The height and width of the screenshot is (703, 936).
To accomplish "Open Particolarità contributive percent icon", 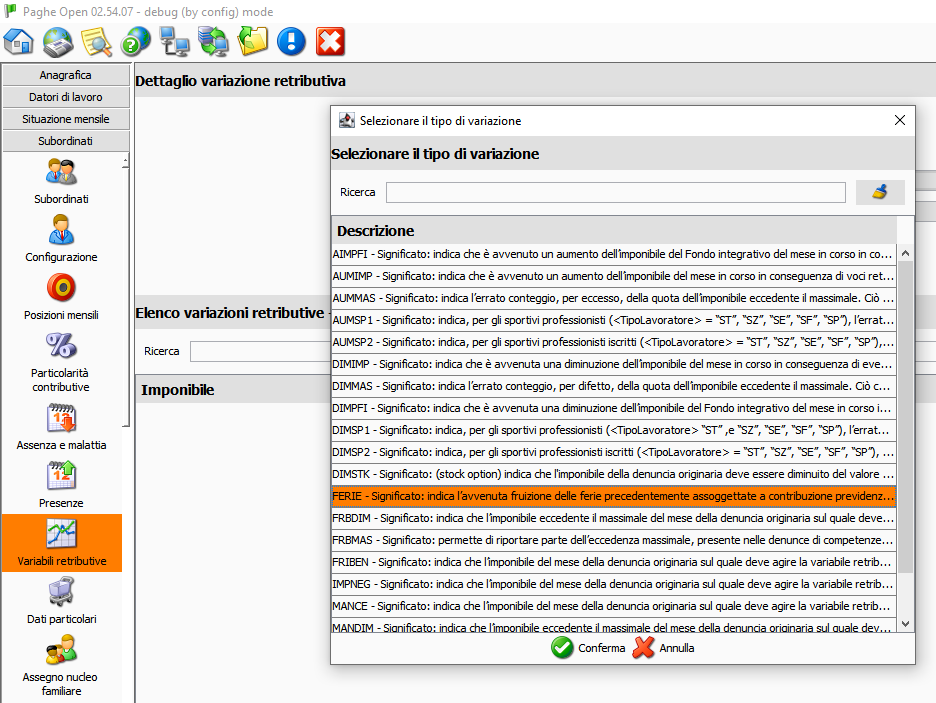I will point(61,346).
